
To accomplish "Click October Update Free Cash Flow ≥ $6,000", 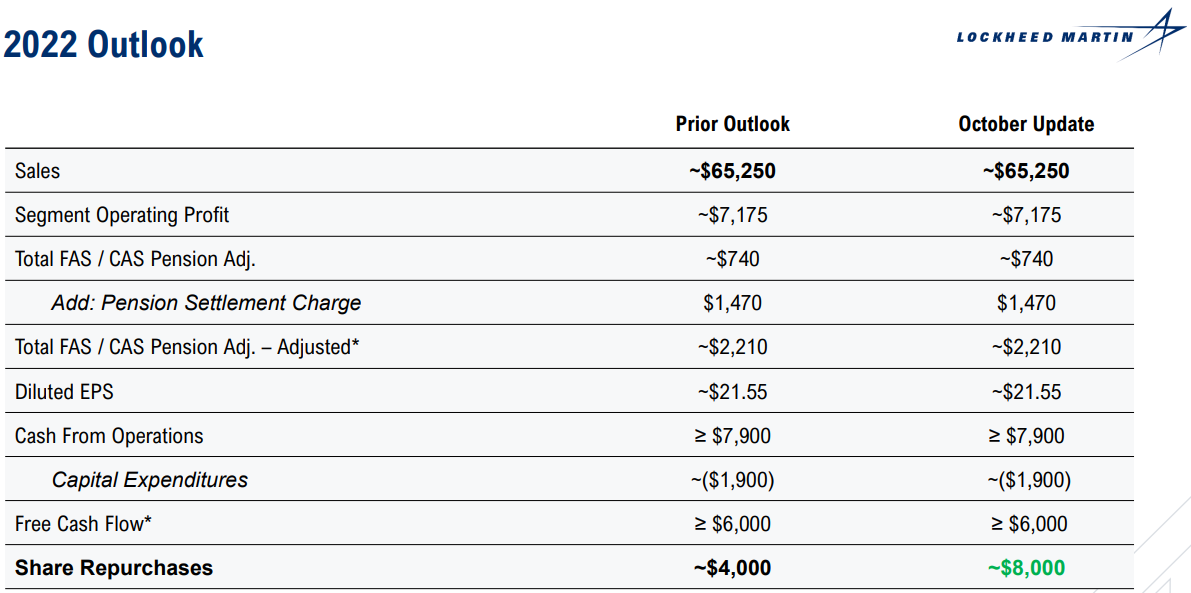I will (x=1026, y=524).
